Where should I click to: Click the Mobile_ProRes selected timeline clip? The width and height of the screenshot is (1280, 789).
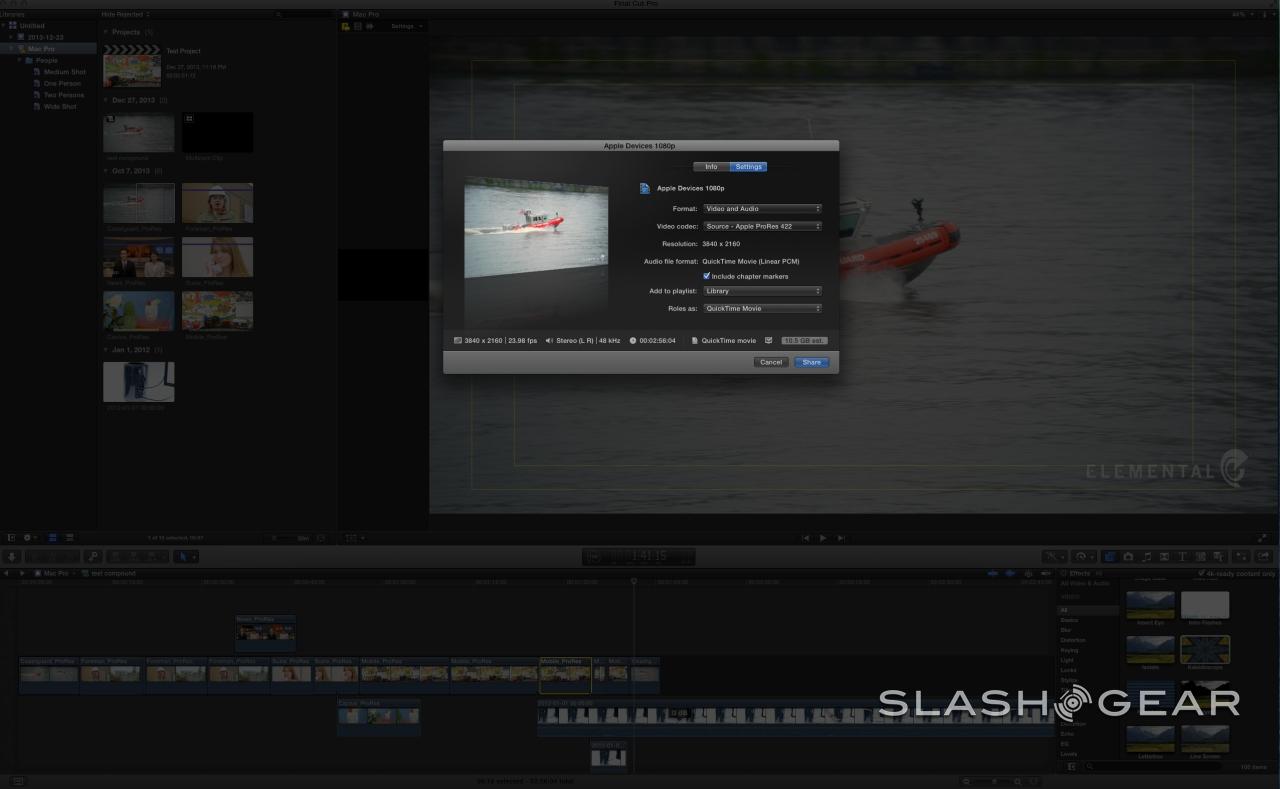pyautogui.click(x=565, y=675)
